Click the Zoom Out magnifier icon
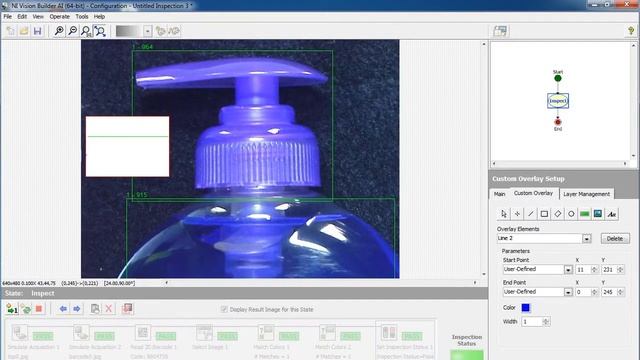 pos(73,31)
